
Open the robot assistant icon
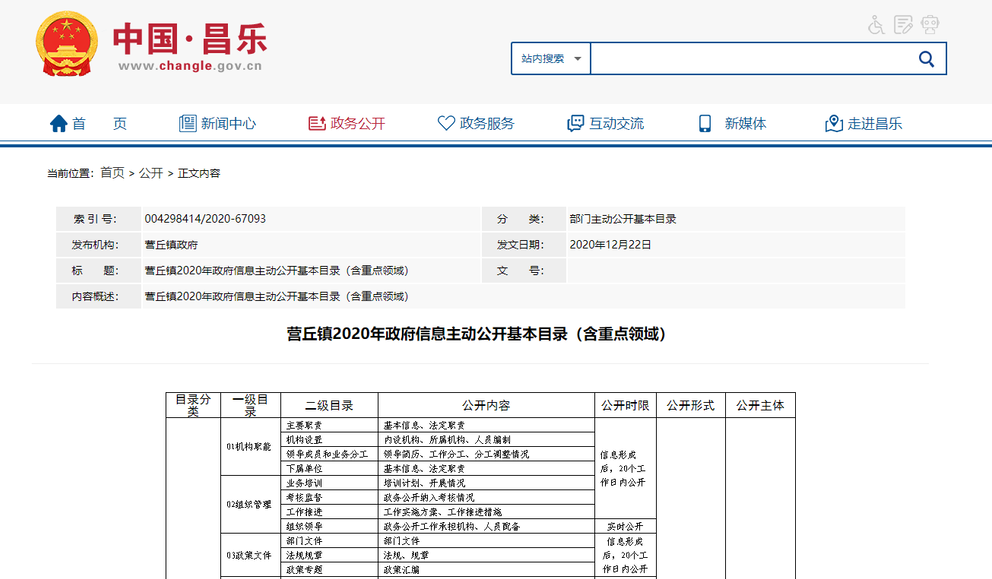tap(931, 25)
